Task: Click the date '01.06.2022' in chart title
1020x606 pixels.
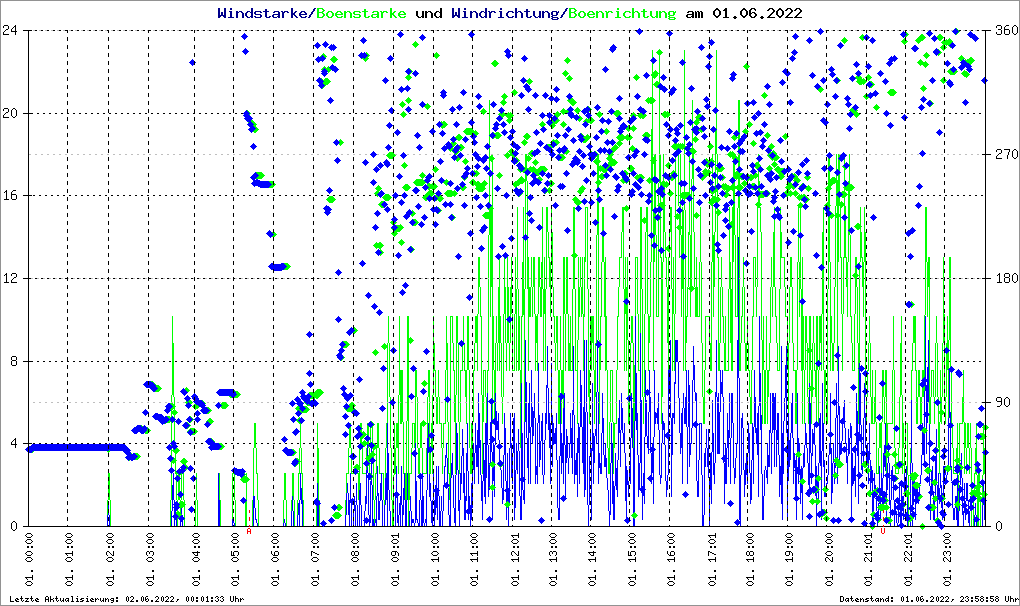Action: coord(756,13)
